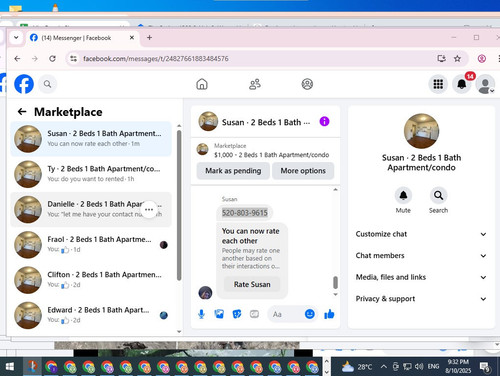The height and width of the screenshot is (376, 500).
Task: Expand Media, files and links section
Action: coord(421,277)
